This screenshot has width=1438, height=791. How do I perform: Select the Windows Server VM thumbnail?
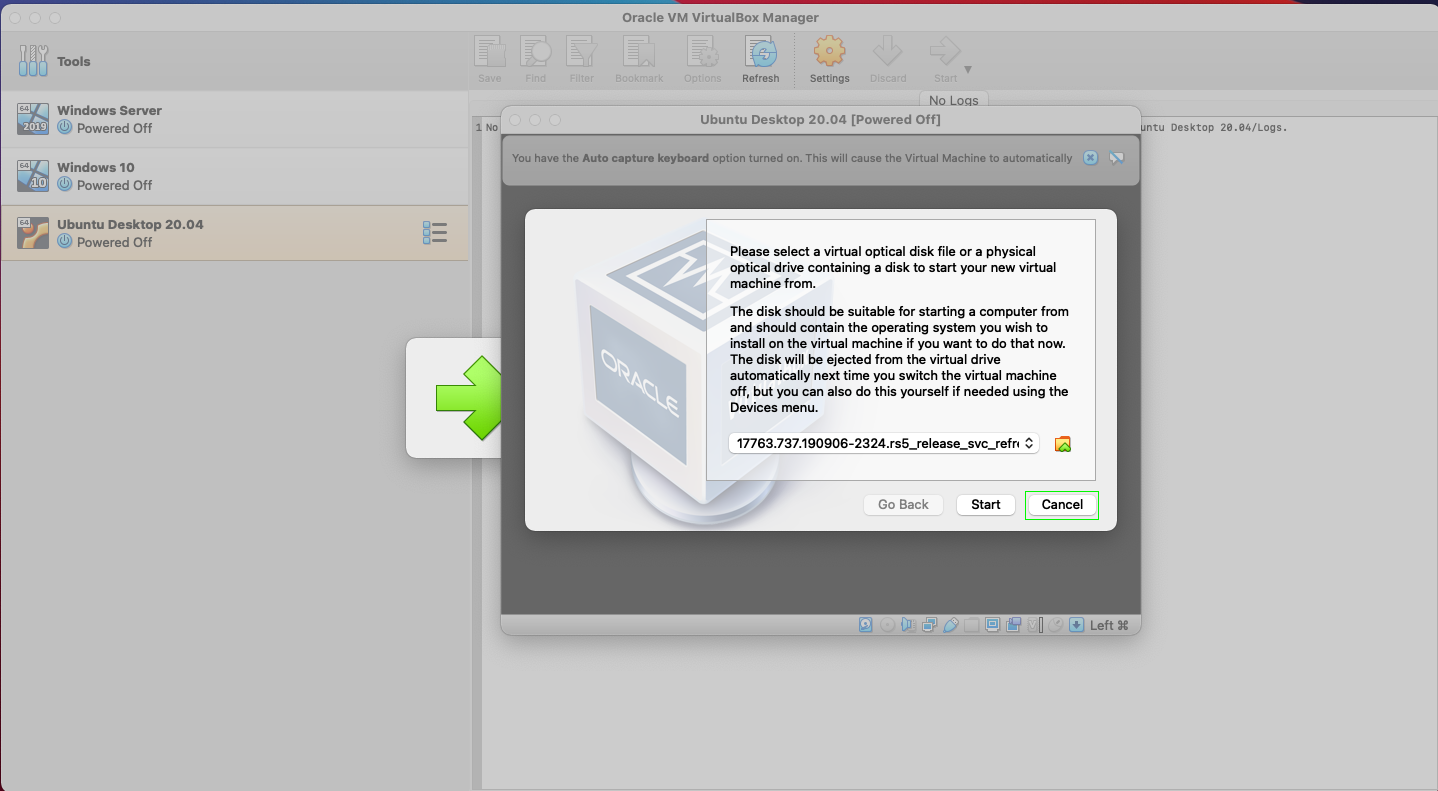tap(33, 118)
